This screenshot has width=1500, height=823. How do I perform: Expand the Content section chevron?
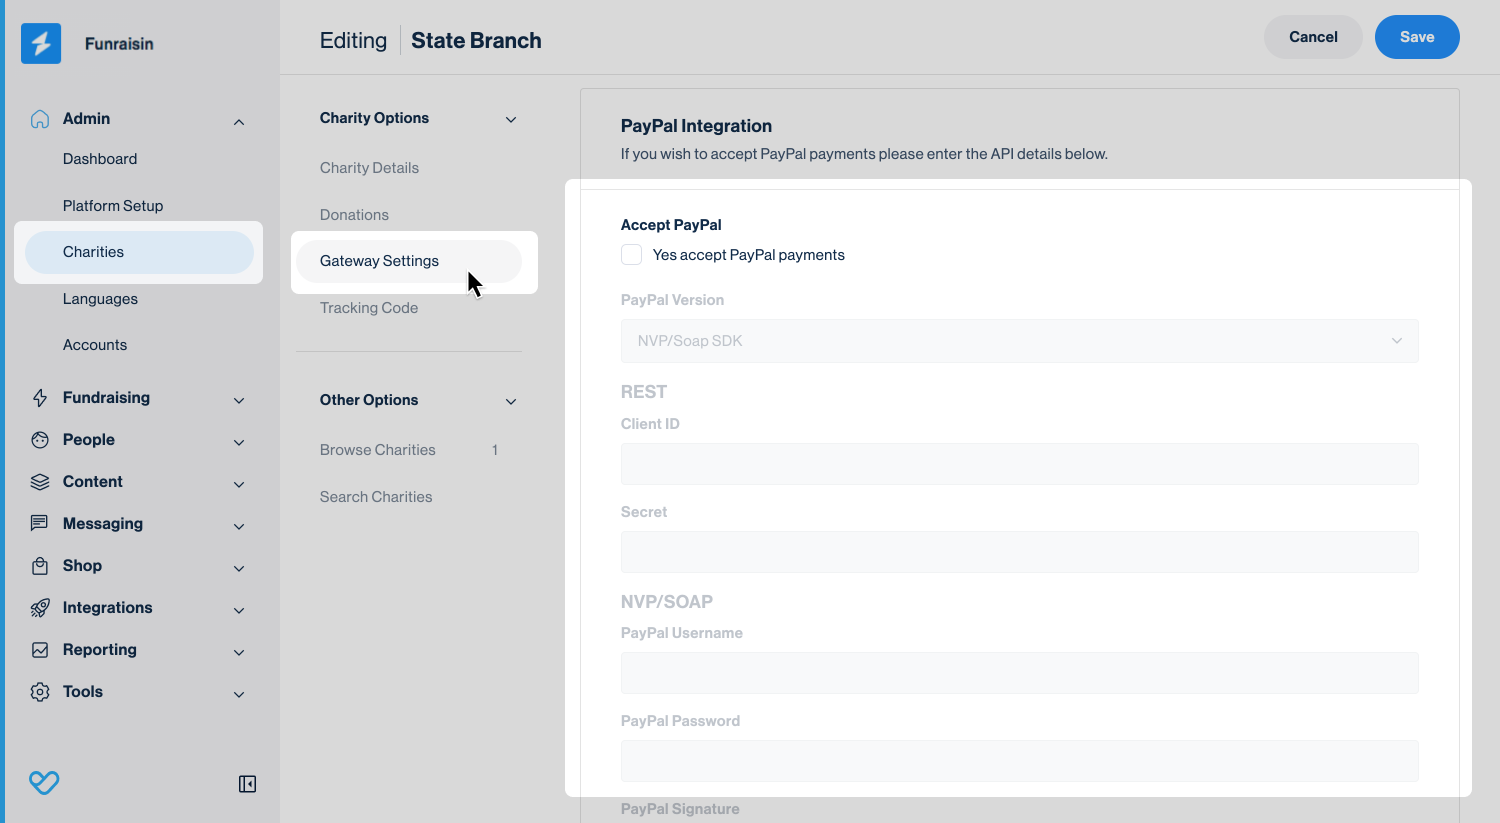(239, 484)
